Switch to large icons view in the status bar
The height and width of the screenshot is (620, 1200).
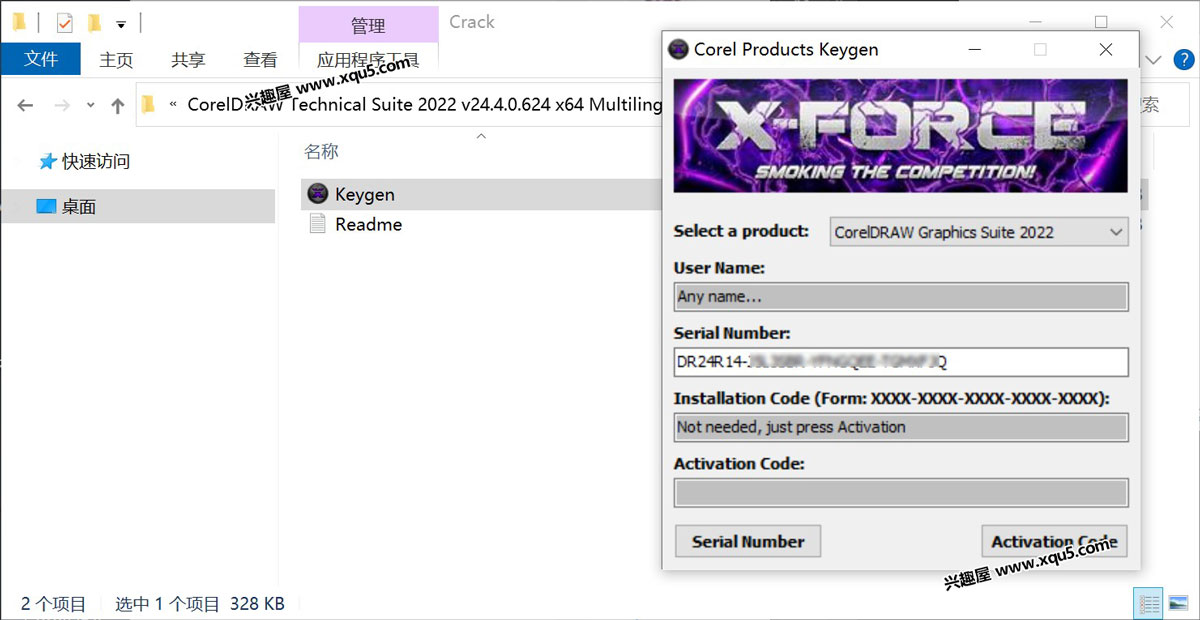coord(1178,603)
